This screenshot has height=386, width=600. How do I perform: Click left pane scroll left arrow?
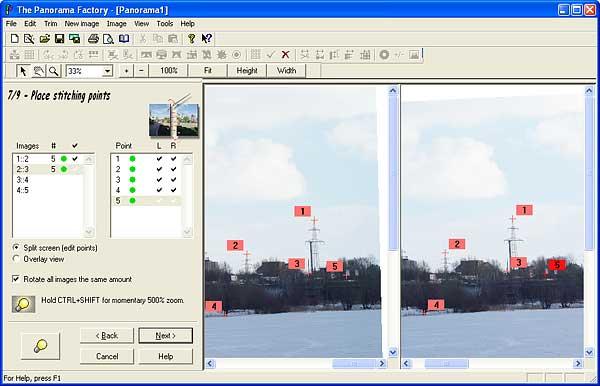click(x=210, y=363)
